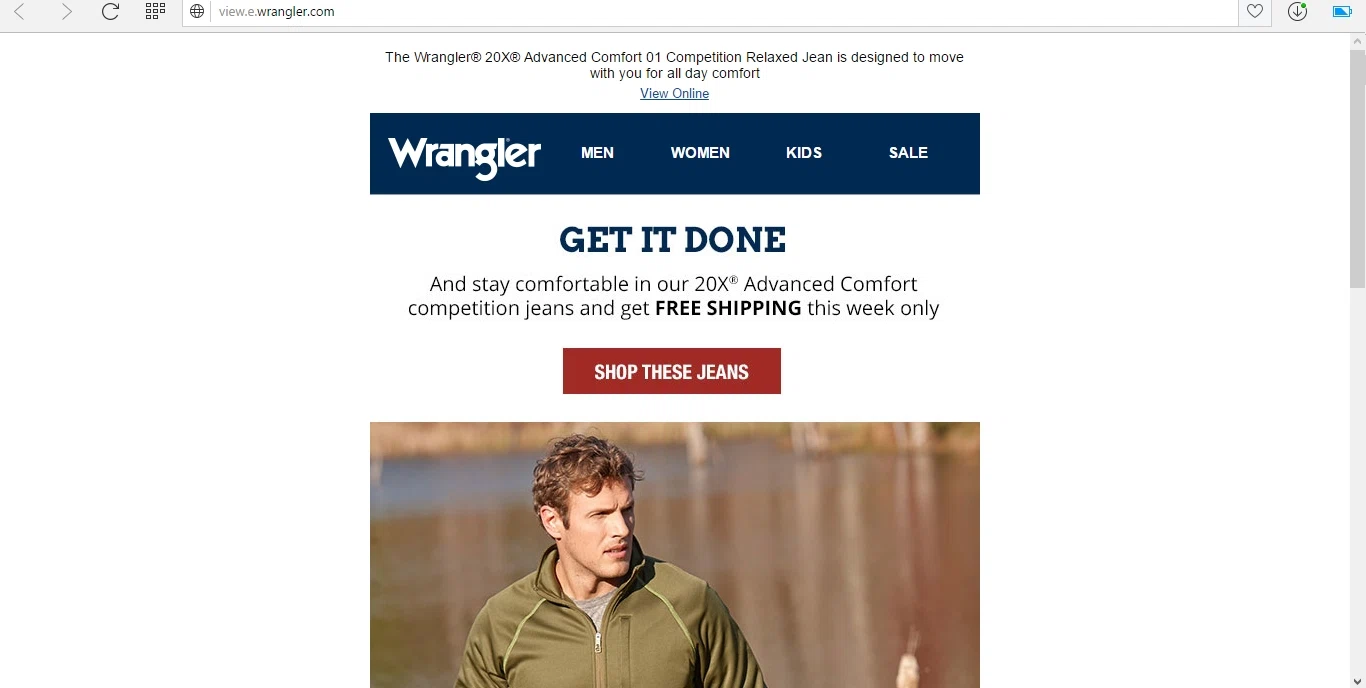The height and width of the screenshot is (688, 1366).
Task: Open the View Online link
Action: pyautogui.click(x=674, y=94)
